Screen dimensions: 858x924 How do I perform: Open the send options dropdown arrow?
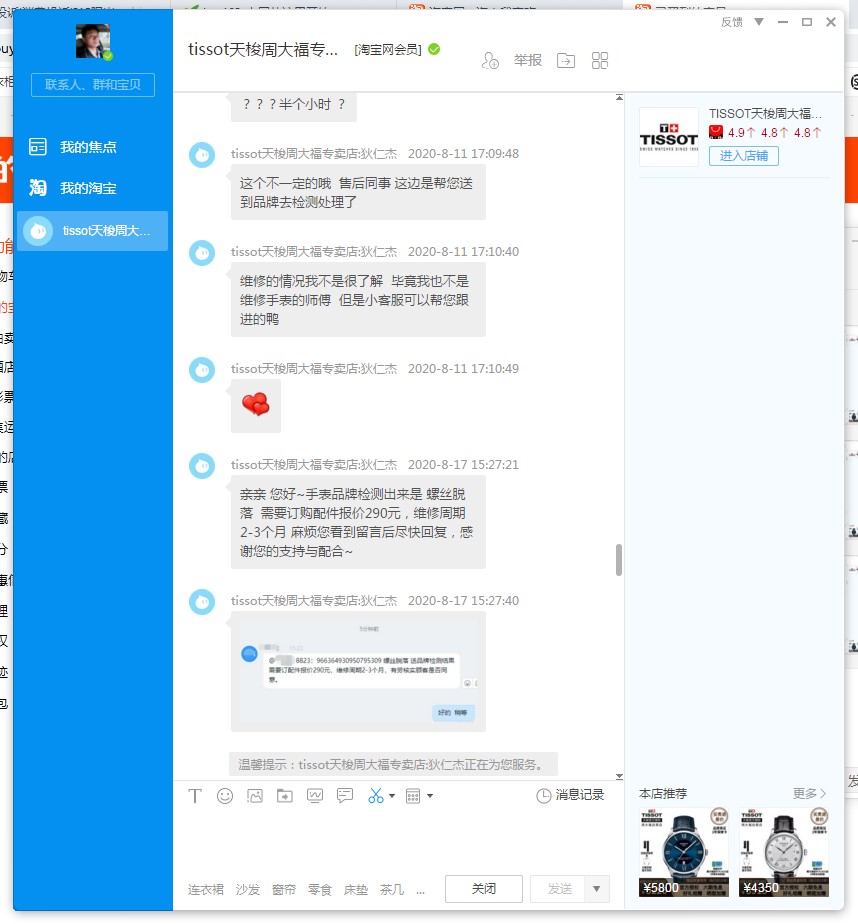[x=596, y=889]
